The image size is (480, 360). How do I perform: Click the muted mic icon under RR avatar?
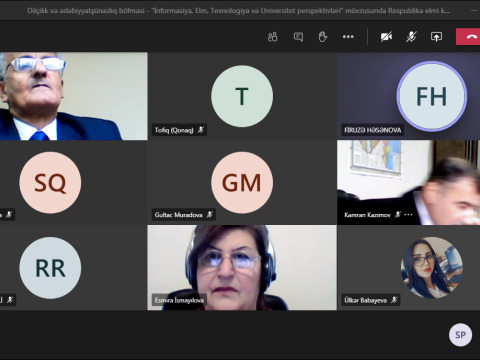click(x=10, y=300)
